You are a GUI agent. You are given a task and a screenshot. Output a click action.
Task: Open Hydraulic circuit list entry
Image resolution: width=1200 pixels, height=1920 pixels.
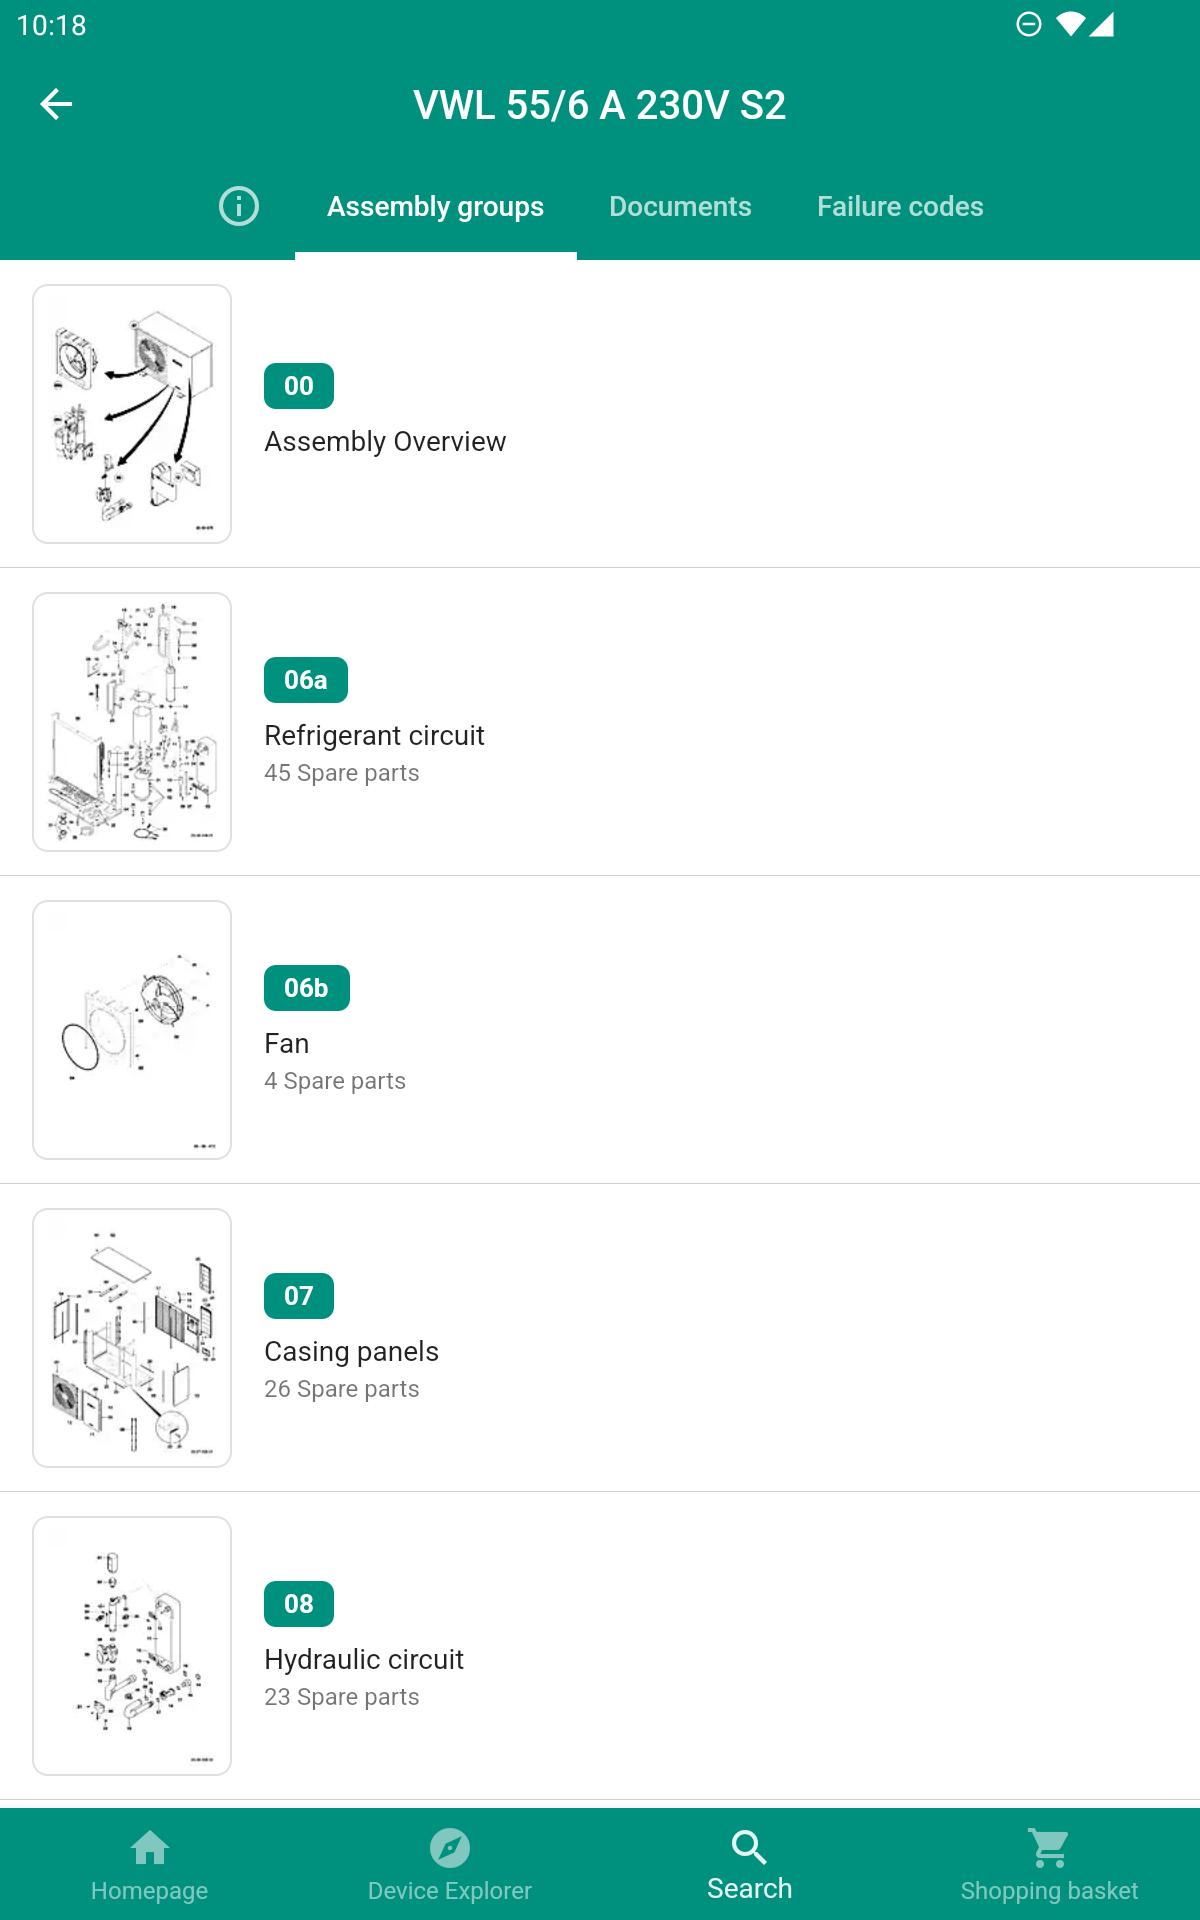(x=600, y=1646)
